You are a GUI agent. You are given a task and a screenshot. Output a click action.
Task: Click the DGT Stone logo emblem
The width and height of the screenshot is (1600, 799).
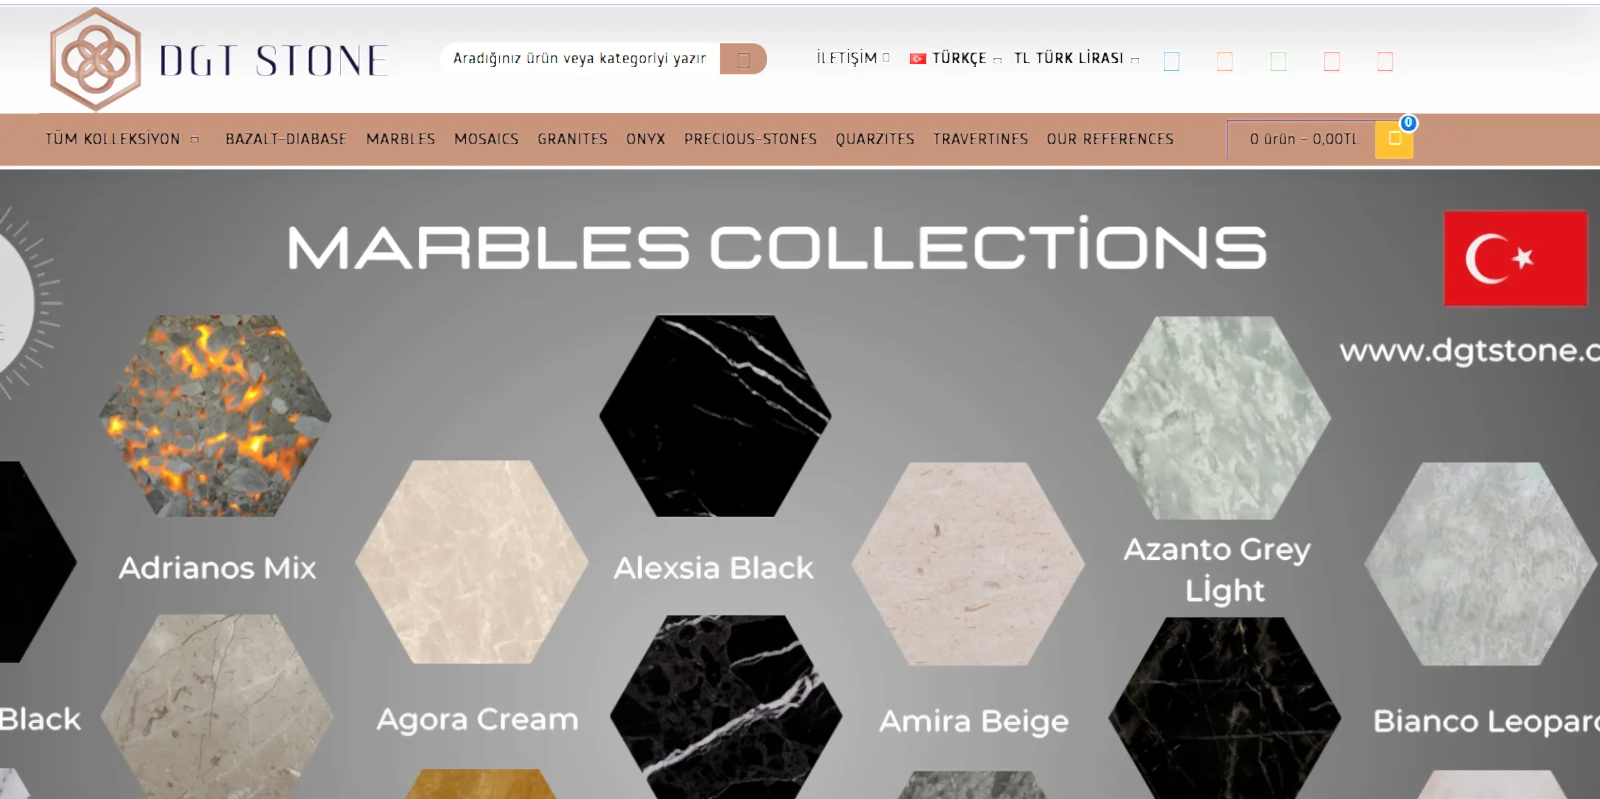[95, 59]
